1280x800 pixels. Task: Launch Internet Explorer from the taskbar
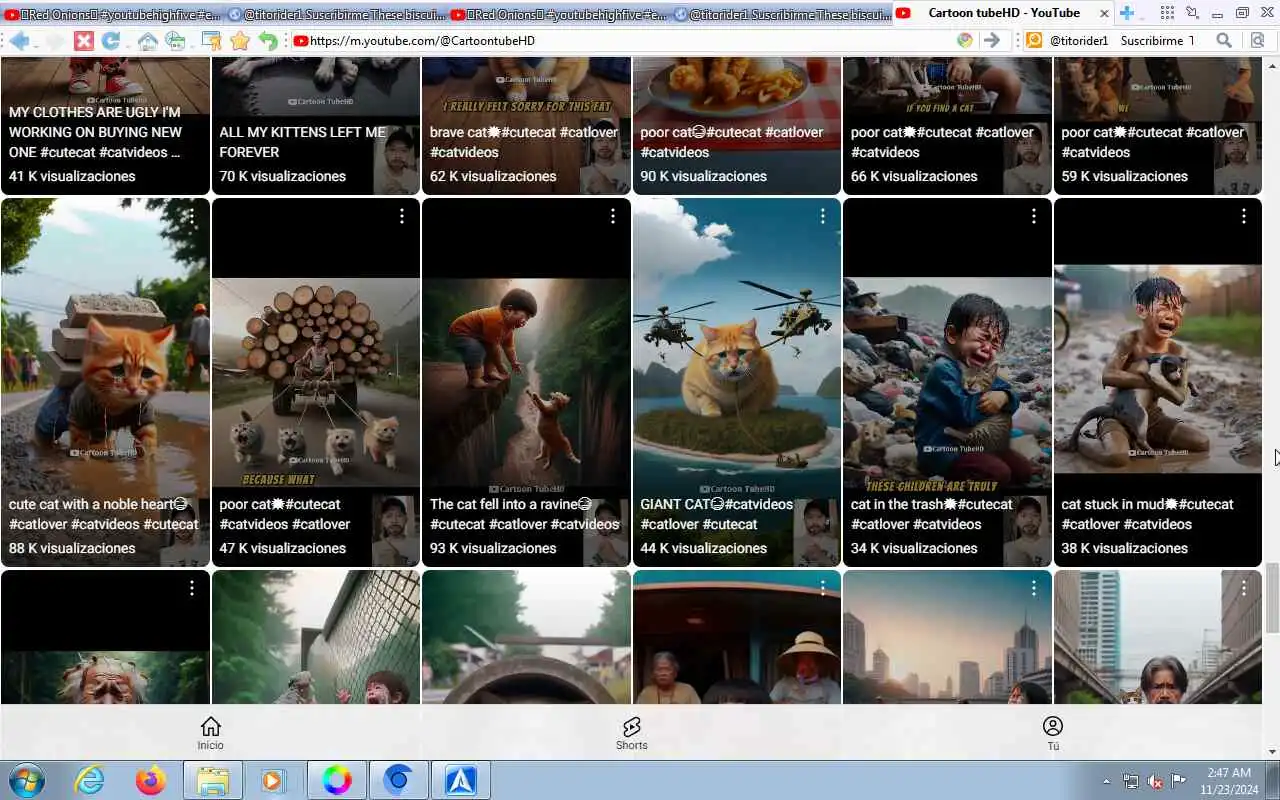click(89, 780)
